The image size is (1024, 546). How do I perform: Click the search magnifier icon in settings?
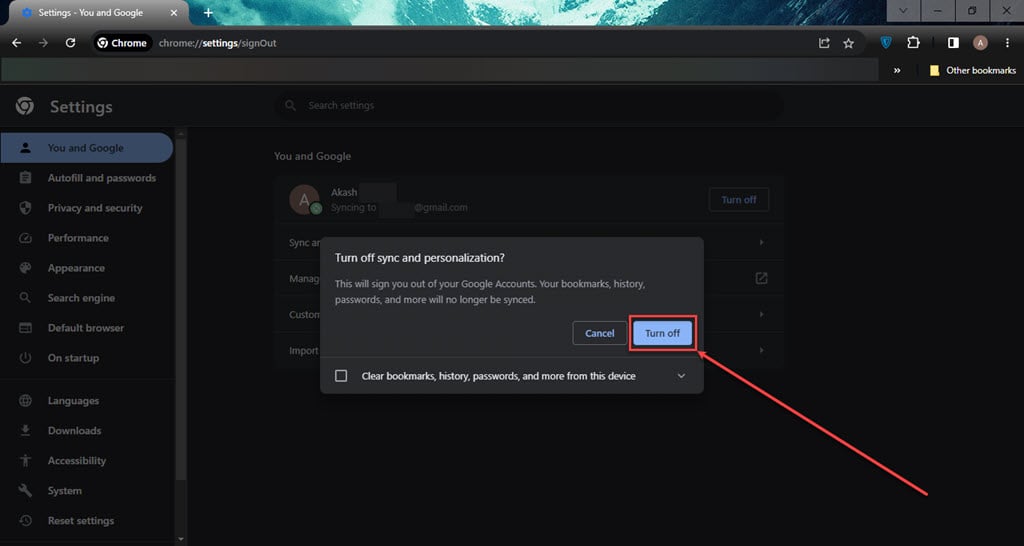(x=291, y=105)
